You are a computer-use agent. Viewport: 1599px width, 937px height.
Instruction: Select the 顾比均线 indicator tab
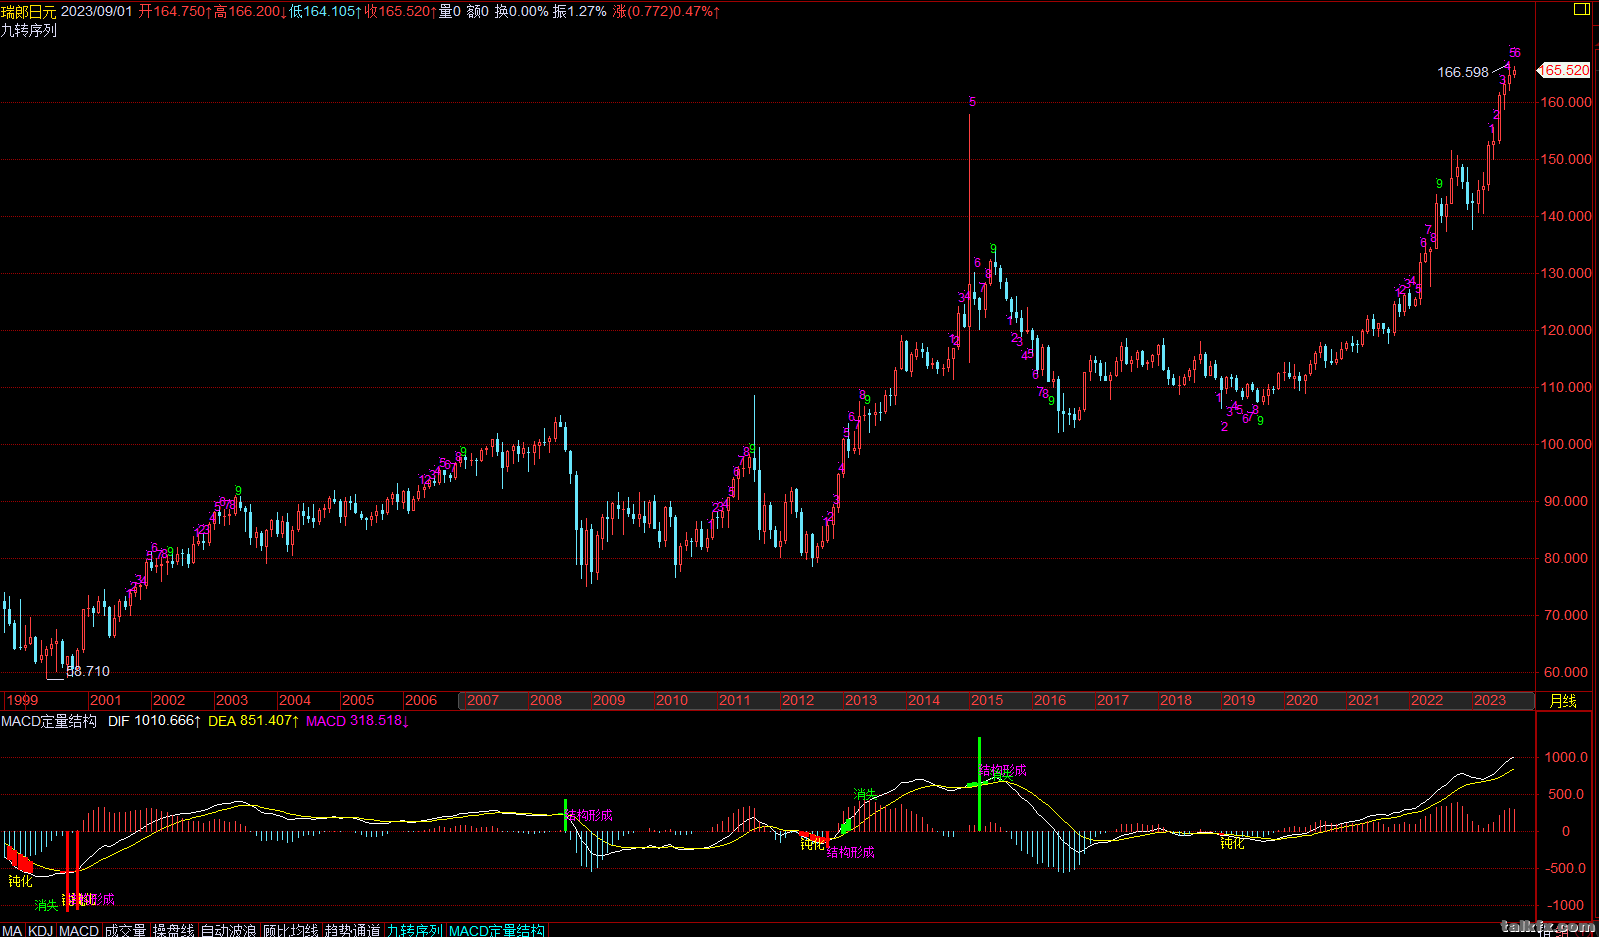291,930
